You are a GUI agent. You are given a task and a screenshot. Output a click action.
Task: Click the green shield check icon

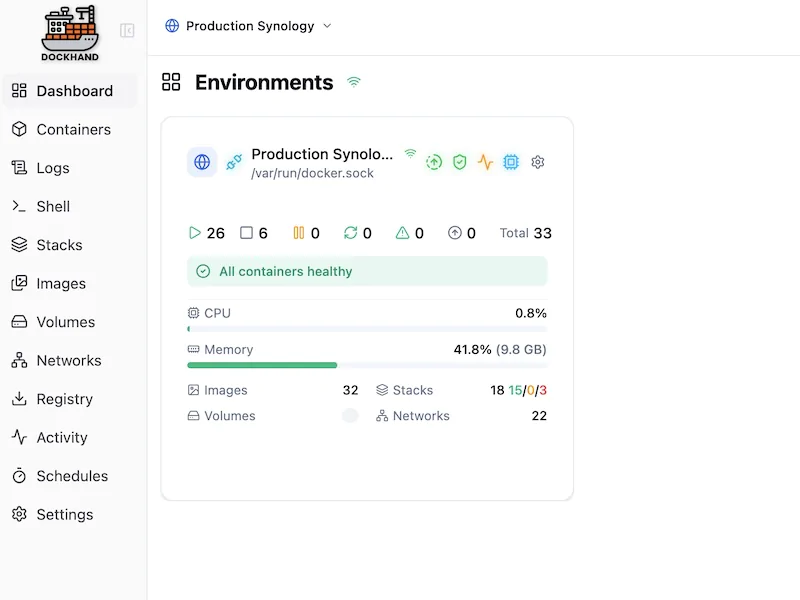460,162
